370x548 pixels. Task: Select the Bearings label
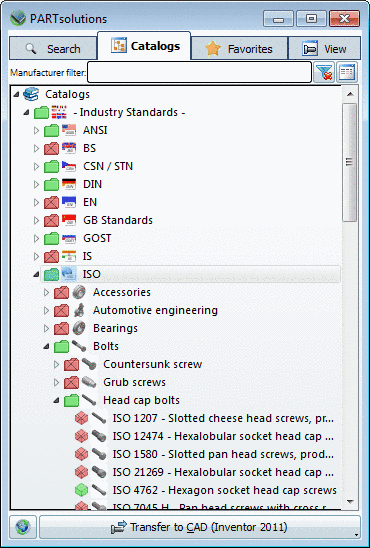coord(115,329)
